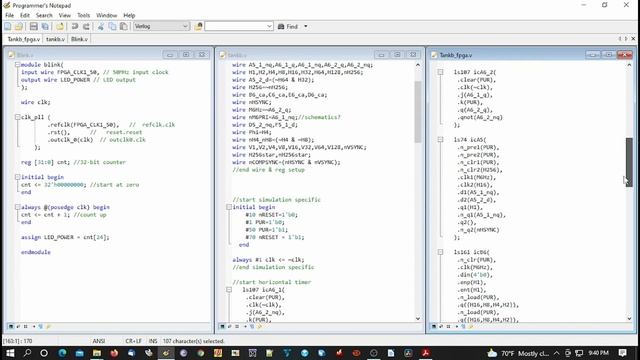Viewport: 640px width, 360px height.
Task: Click the '//start horizontal timer' comment
Action: (272, 282)
